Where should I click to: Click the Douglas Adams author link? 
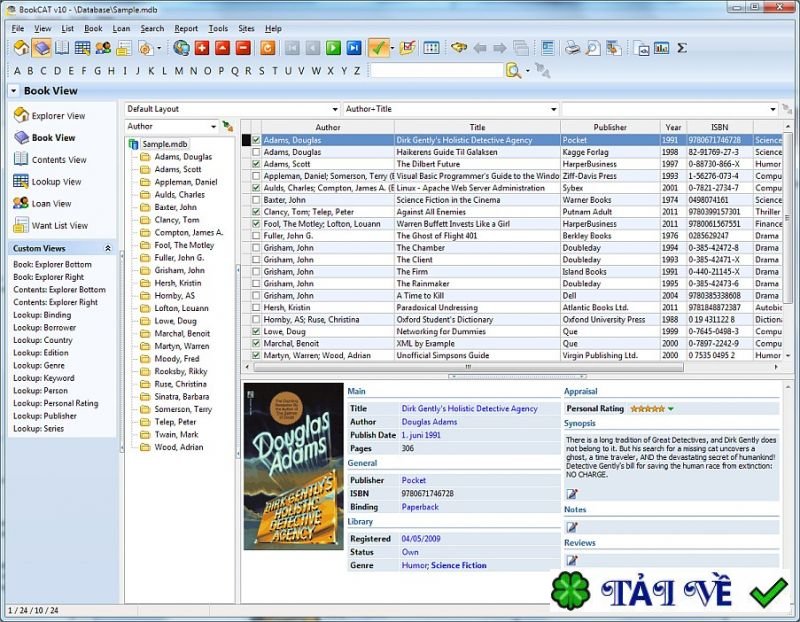coord(430,422)
